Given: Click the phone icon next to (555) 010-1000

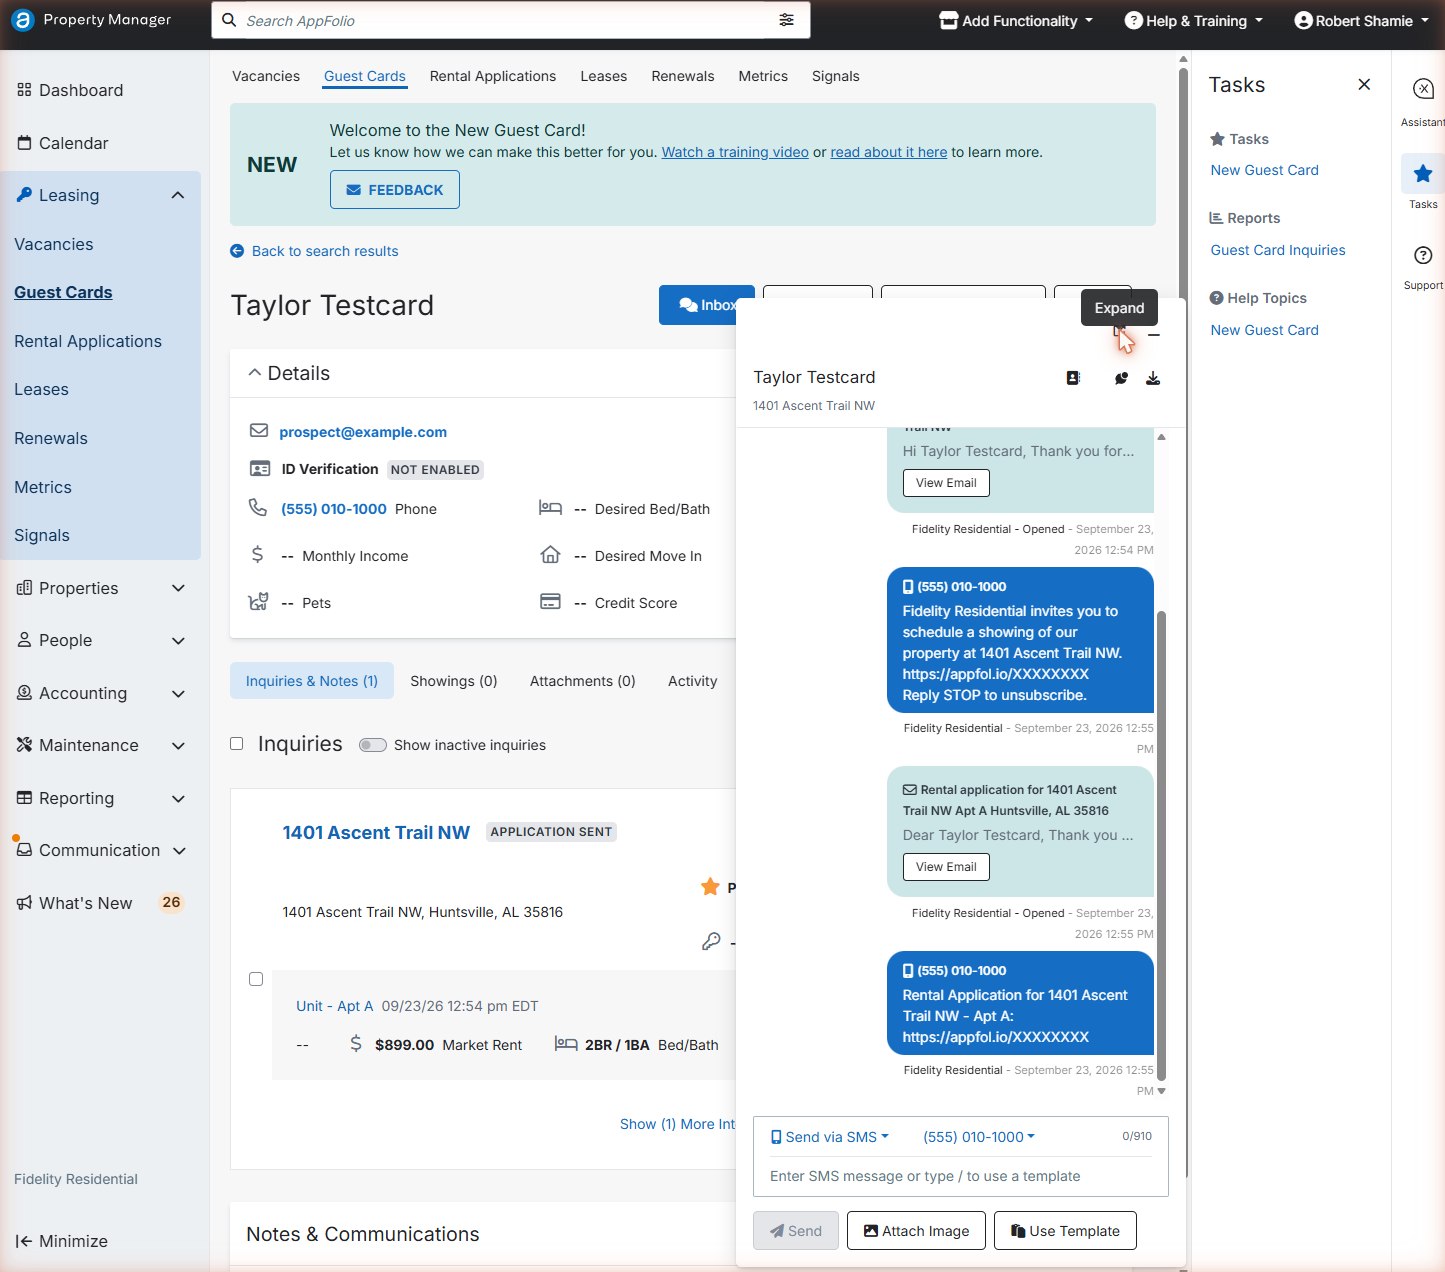Looking at the screenshot, I should click(258, 508).
